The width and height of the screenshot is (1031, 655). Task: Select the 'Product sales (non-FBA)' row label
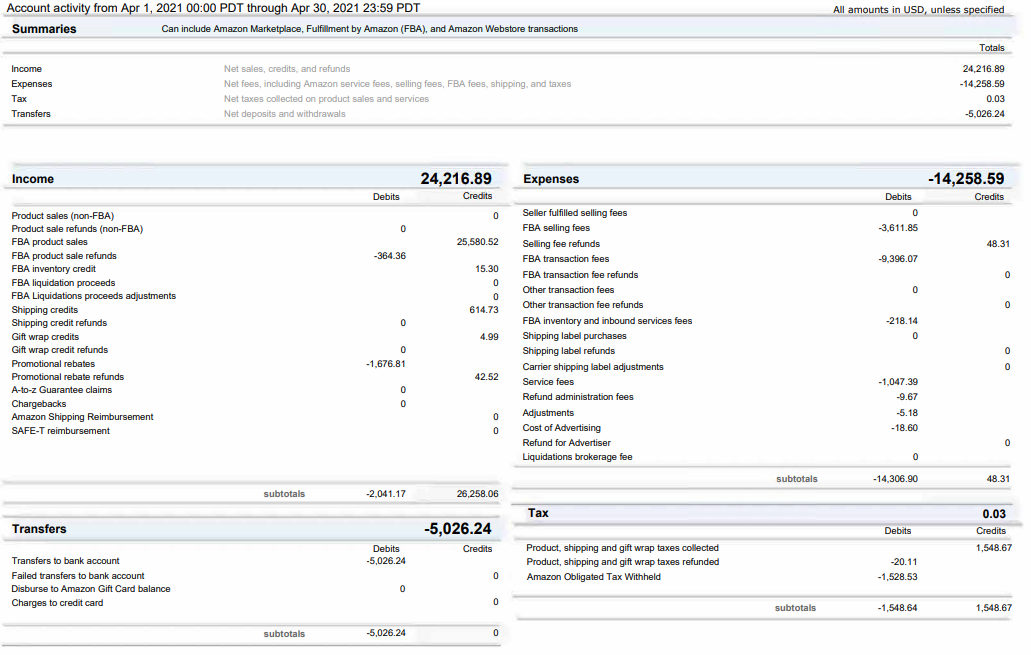[62, 216]
